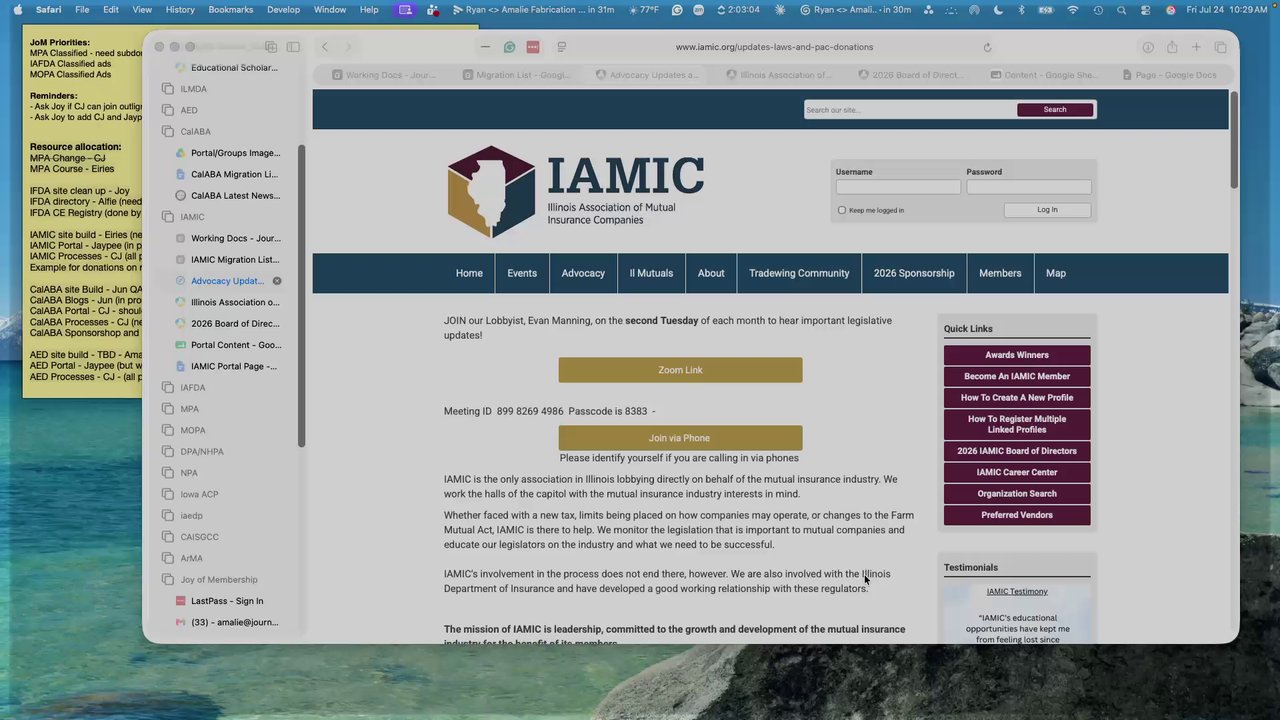The width and height of the screenshot is (1280, 720).
Task: Click the gold Zoom Link button
Action: tap(680, 370)
